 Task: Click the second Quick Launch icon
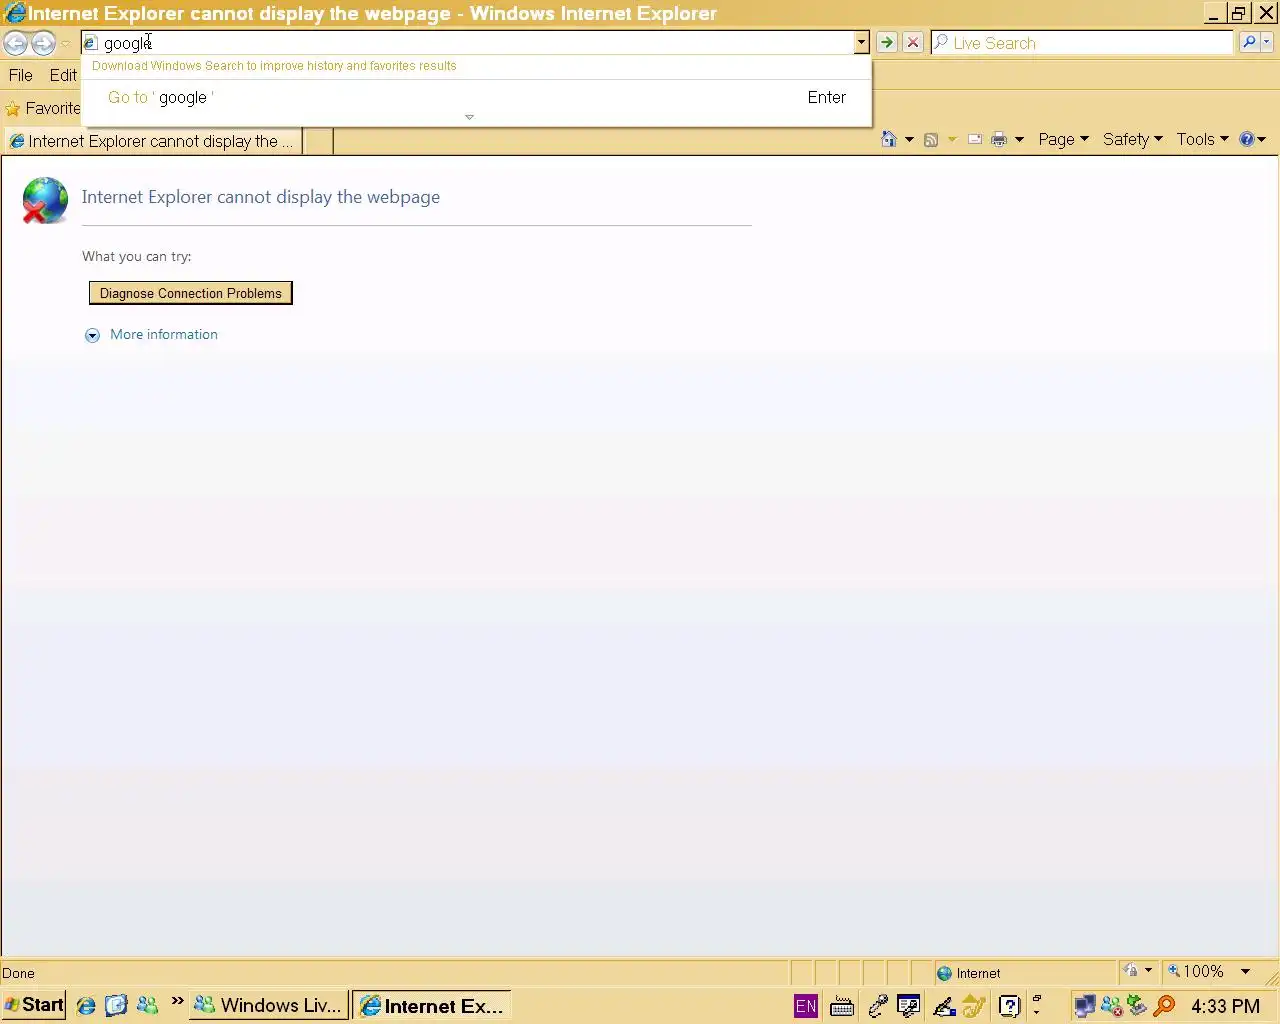point(116,1005)
